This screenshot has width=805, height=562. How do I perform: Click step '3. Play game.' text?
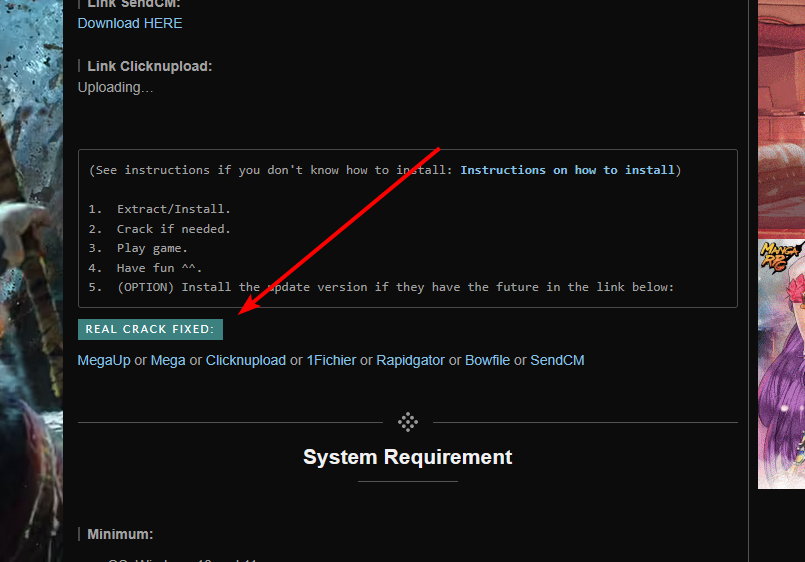click(x=138, y=248)
